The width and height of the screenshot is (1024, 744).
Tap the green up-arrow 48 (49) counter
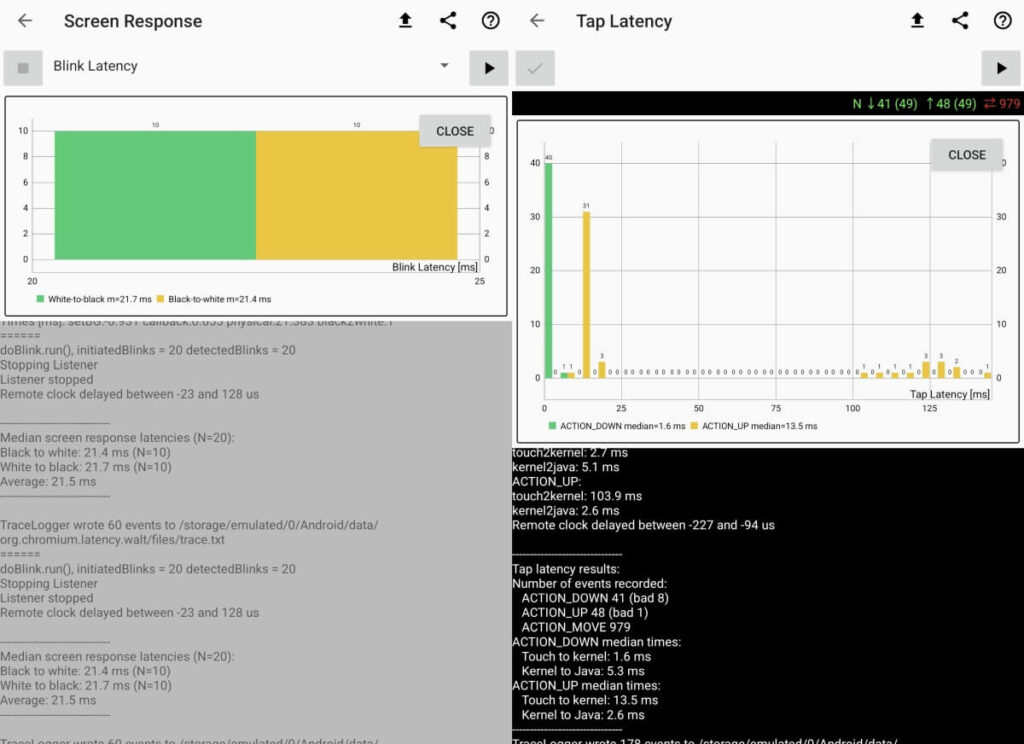951,104
